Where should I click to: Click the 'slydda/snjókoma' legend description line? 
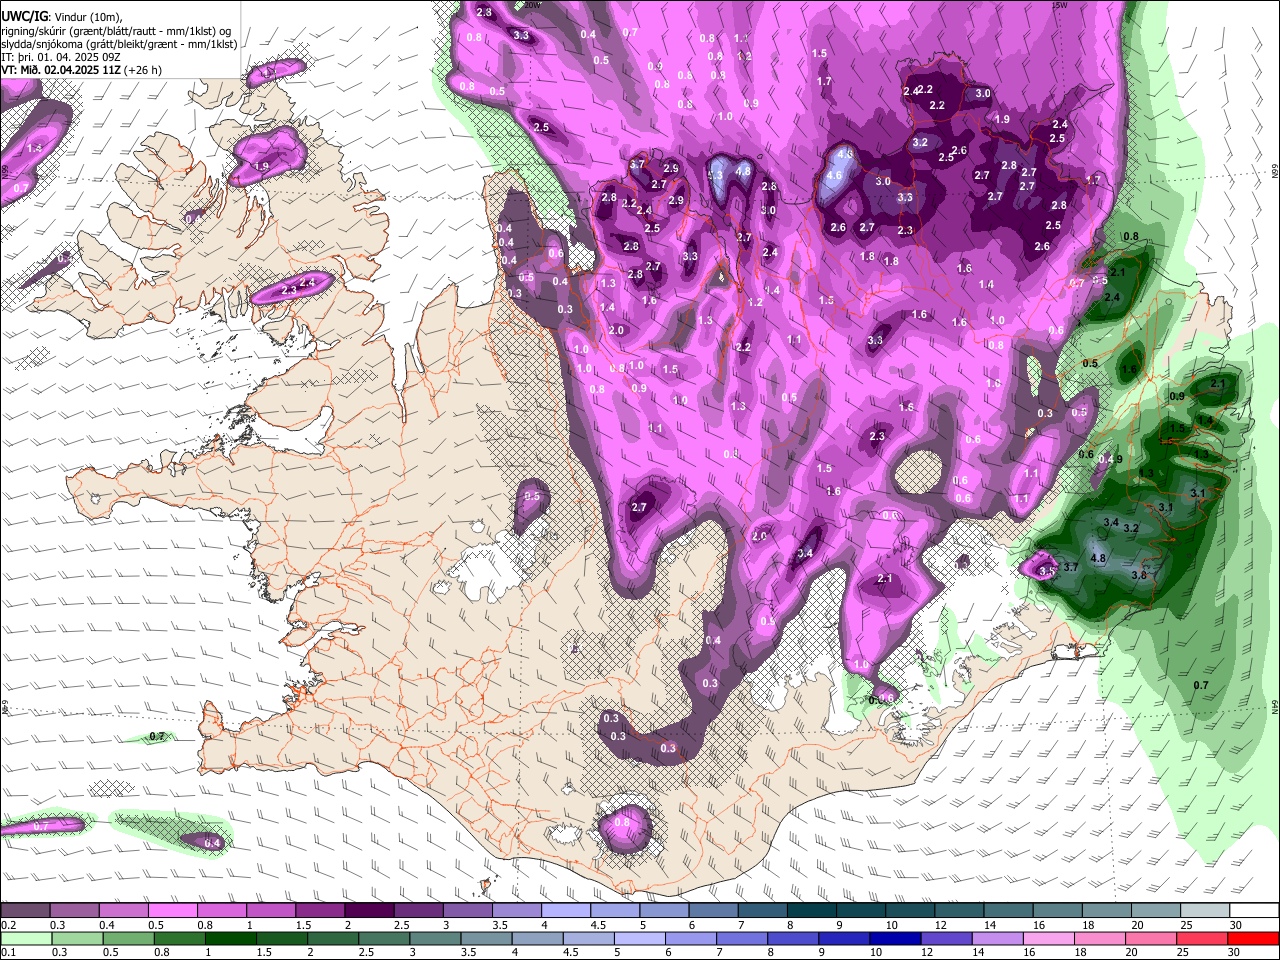pos(119,44)
